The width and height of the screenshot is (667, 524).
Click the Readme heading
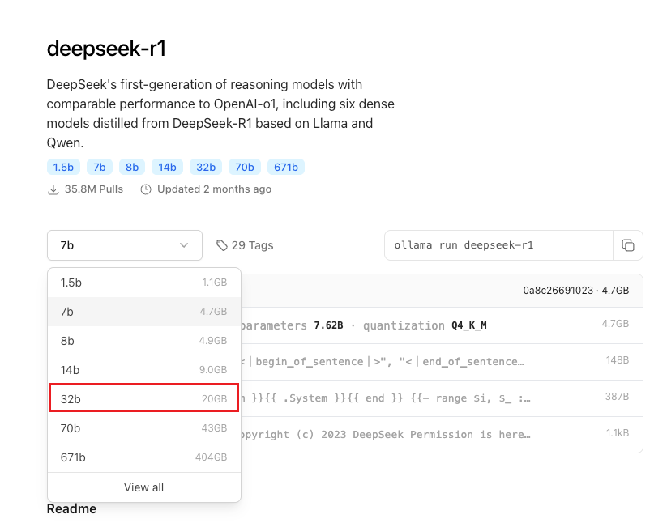pos(71,509)
